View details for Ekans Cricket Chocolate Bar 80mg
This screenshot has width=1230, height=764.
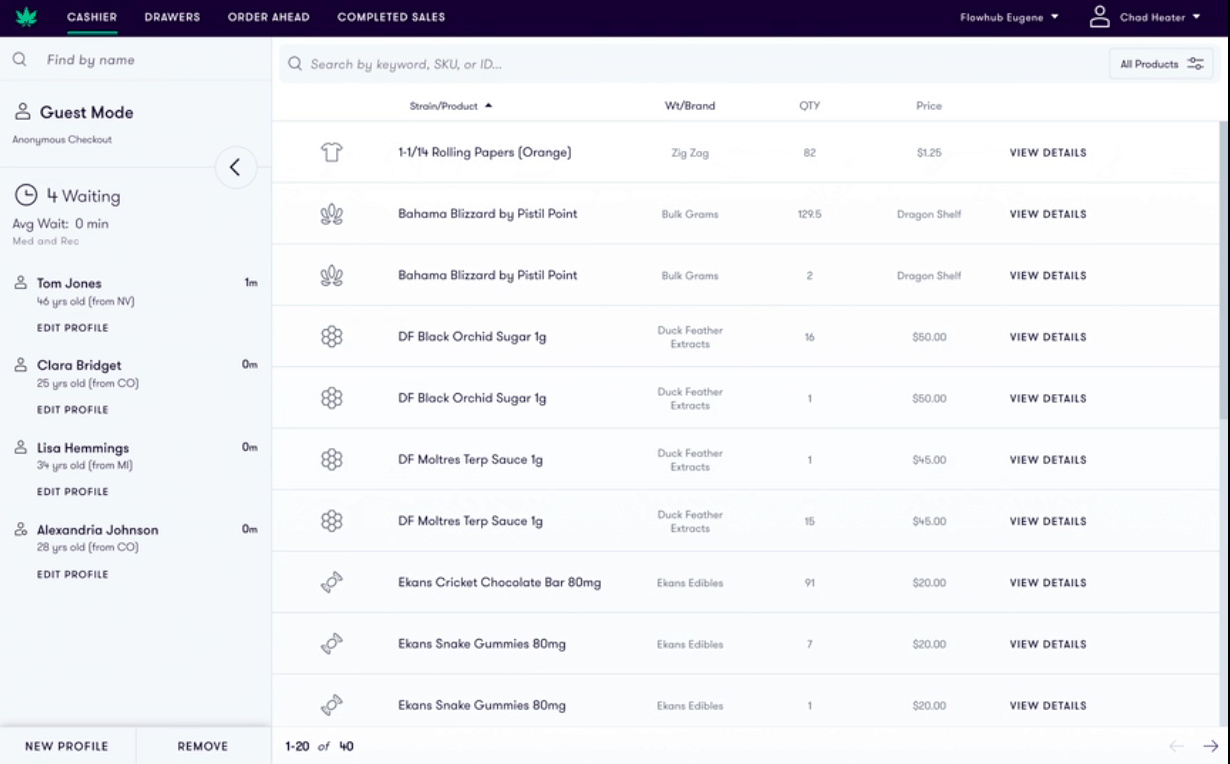click(x=1048, y=583)
